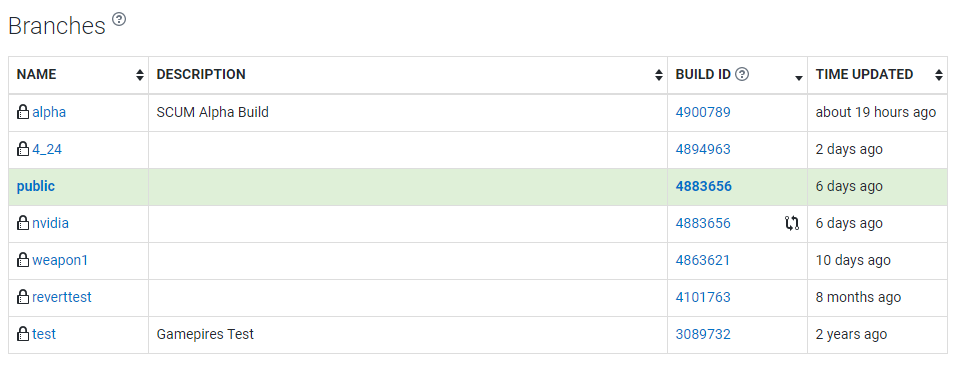Image resolution: width=977 pixels, height=373 pixels.
Task: Open build ID 3089732 of test branch
Action: coord(703,334)
